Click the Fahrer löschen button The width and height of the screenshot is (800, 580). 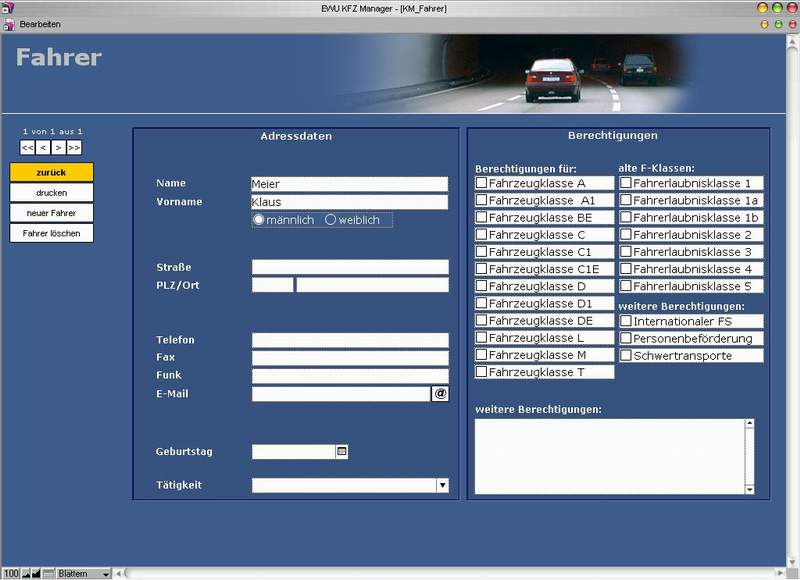pyautogui.click(x=52, y=233)
